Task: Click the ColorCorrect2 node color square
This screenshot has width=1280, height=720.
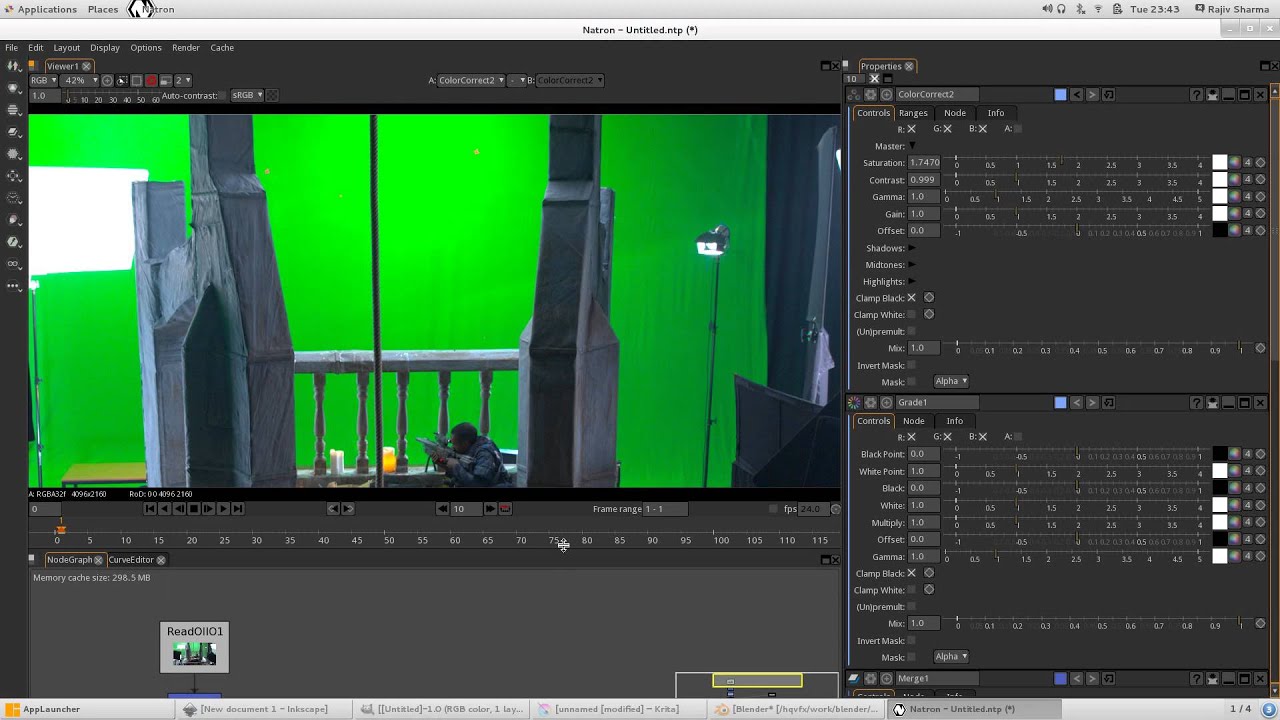Action: point(1060,94)
